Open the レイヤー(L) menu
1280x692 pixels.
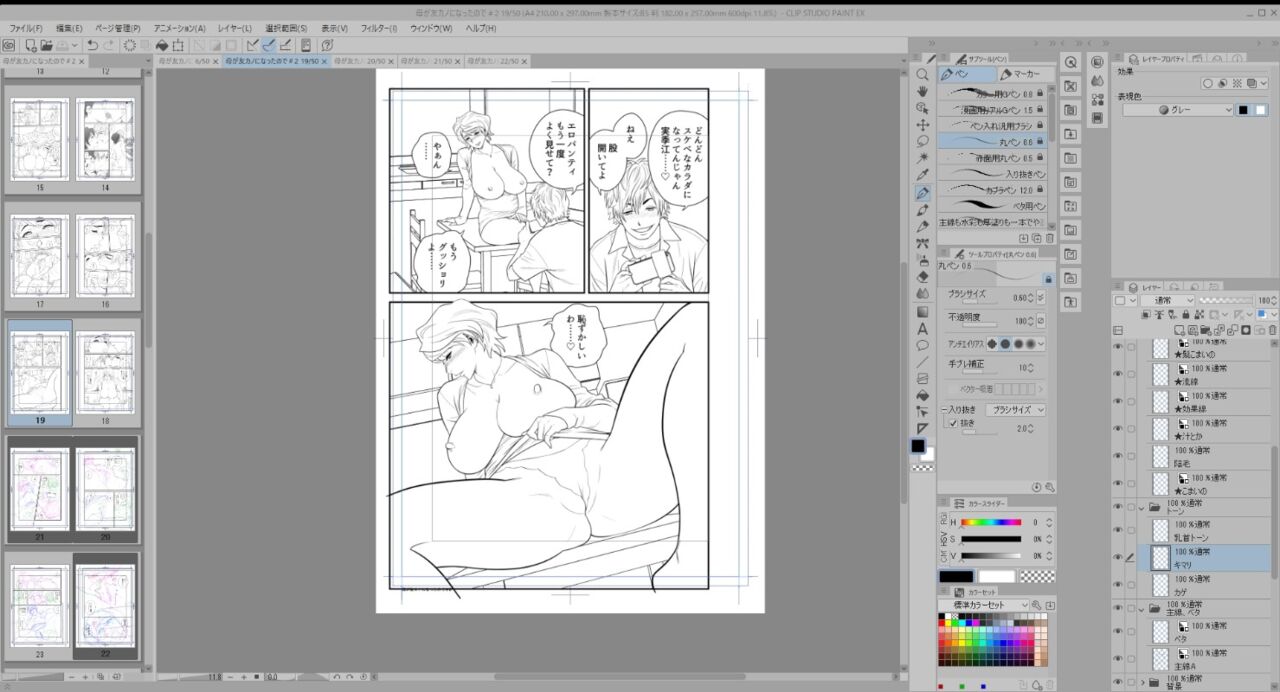click(x=234, y=28)
